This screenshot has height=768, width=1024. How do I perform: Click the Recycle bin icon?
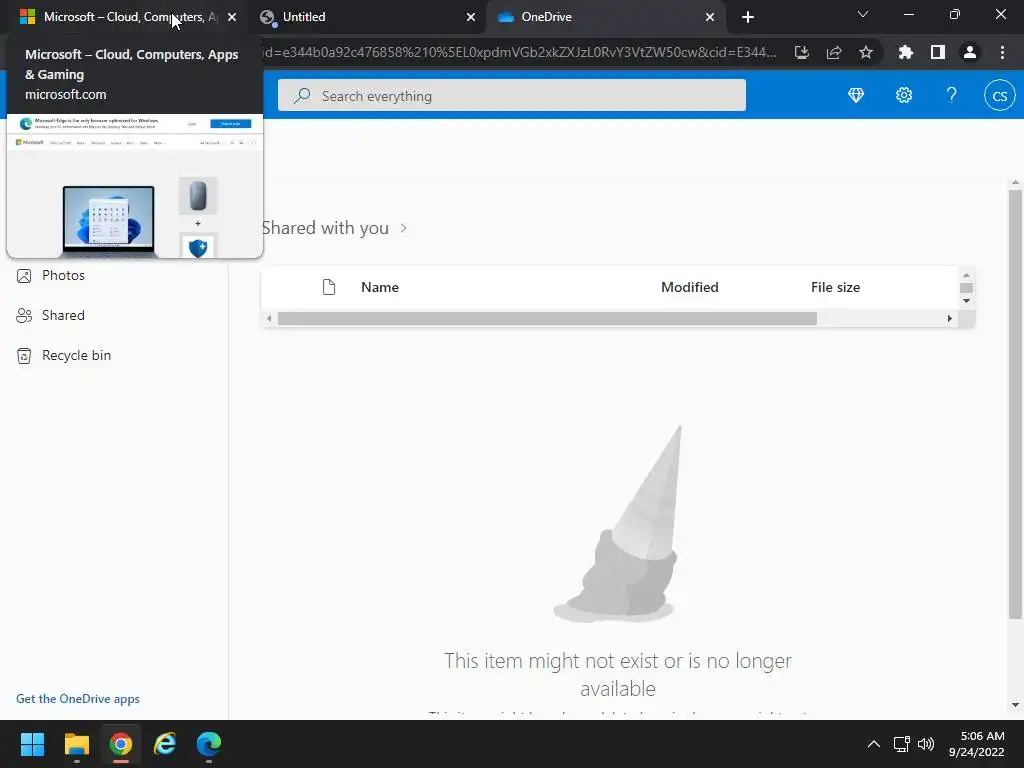point(24,355)
